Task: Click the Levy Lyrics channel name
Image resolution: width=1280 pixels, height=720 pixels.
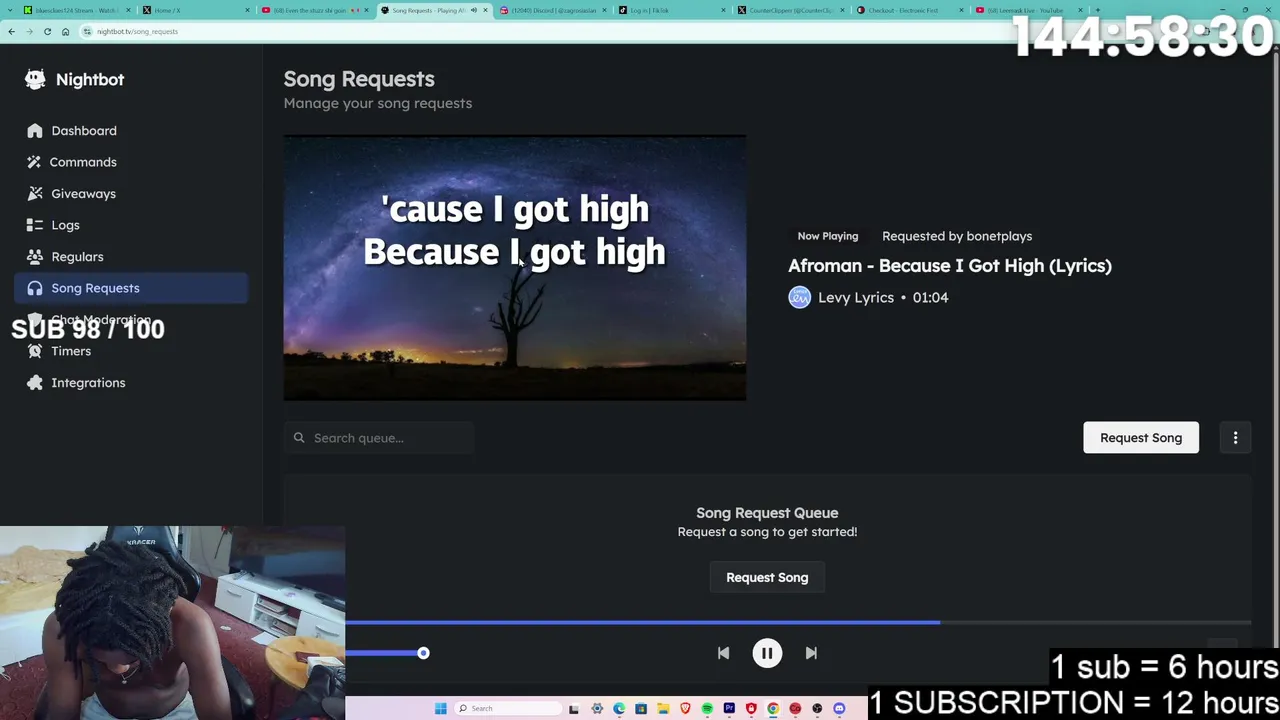Action: click(856, 297)
